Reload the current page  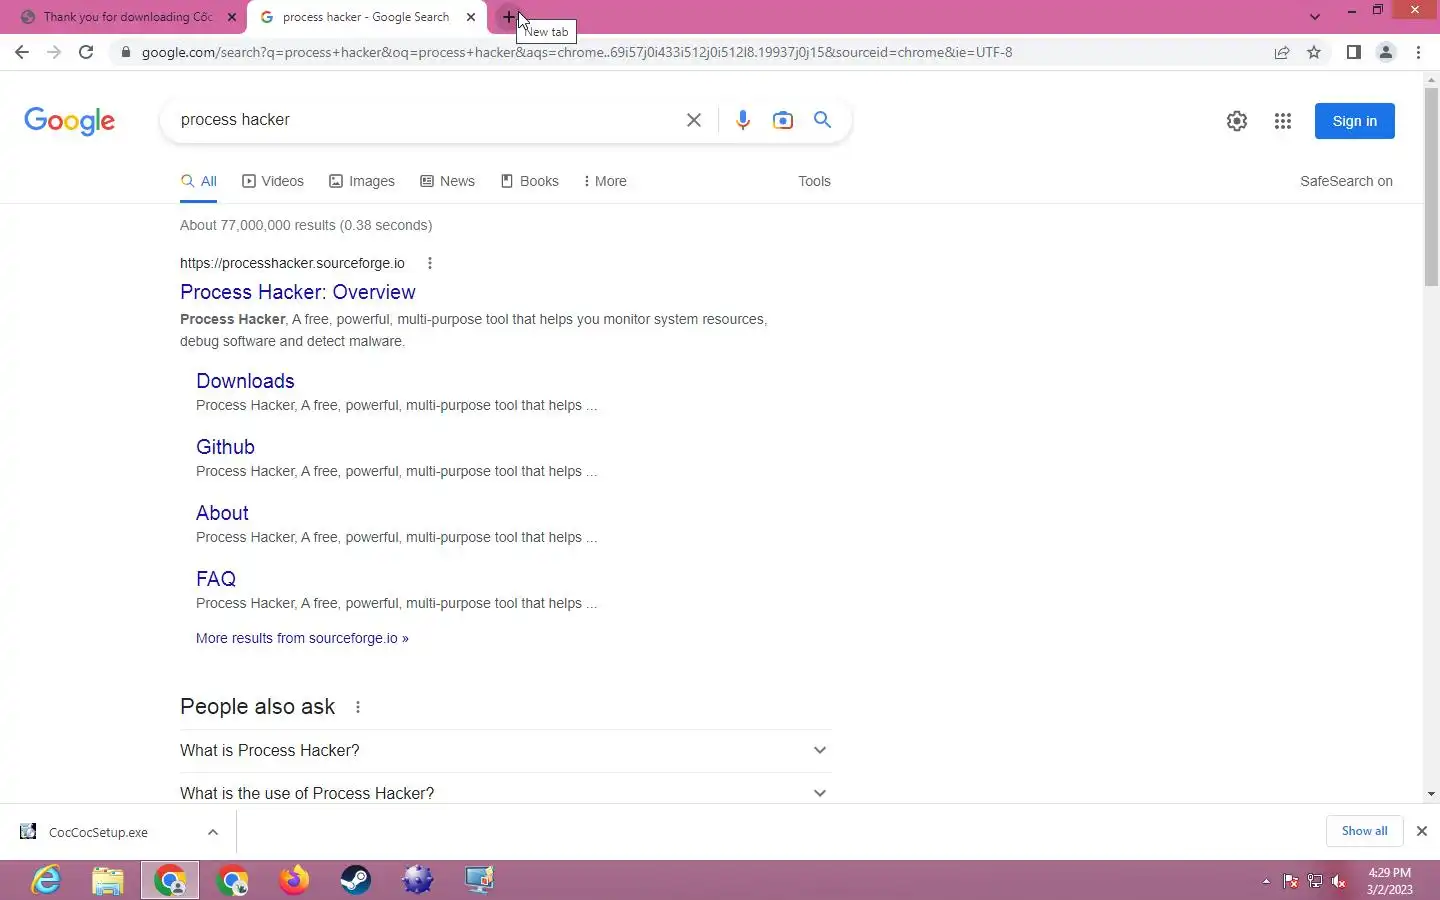point(86,52)
